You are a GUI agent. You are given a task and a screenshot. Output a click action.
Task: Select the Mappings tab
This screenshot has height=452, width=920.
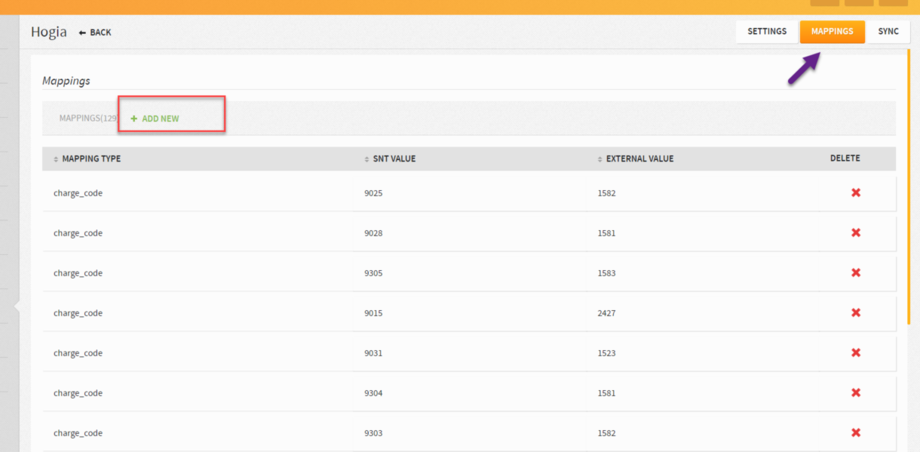coord(832,32)
